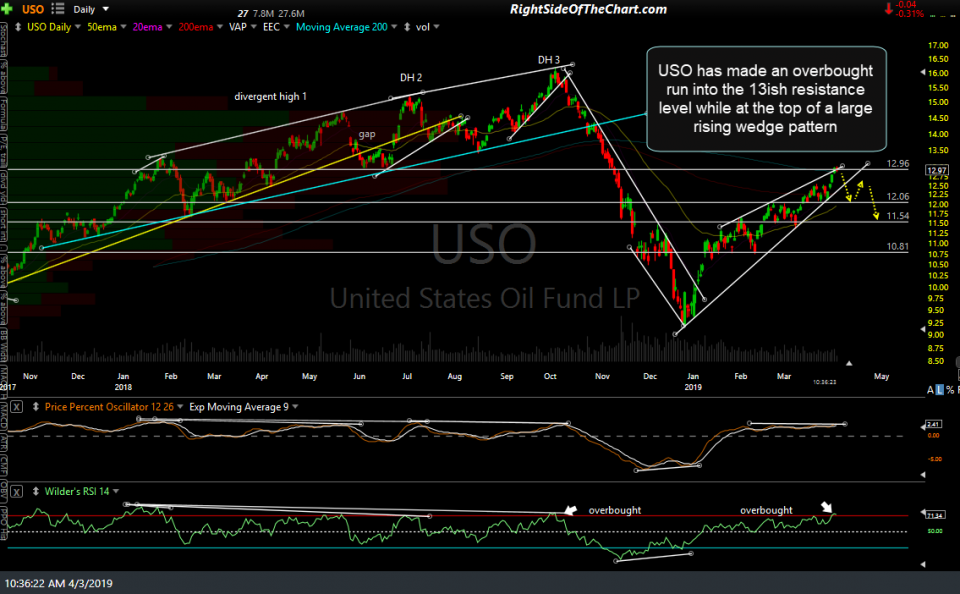Click the resize arrows icon next to USO Daily
Image resolution: width=960 pixels, height=594 pixels.
coord(17,27)
